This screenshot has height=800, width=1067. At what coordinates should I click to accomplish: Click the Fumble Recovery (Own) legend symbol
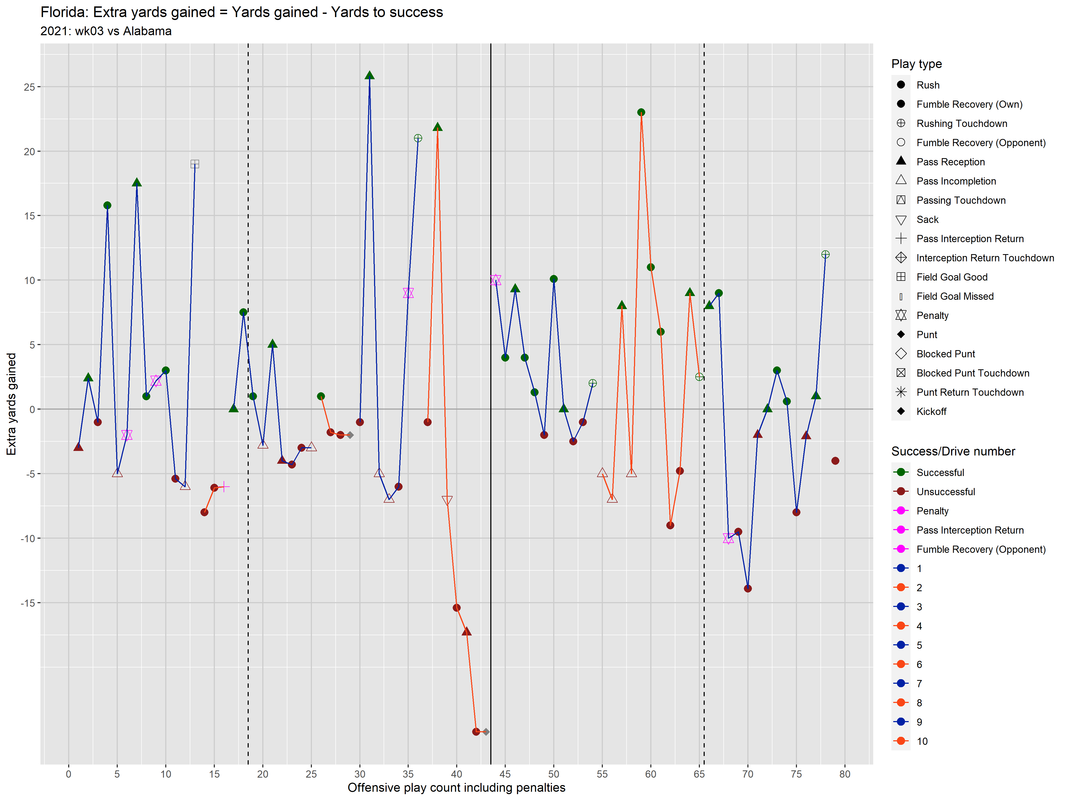(900, 104)
